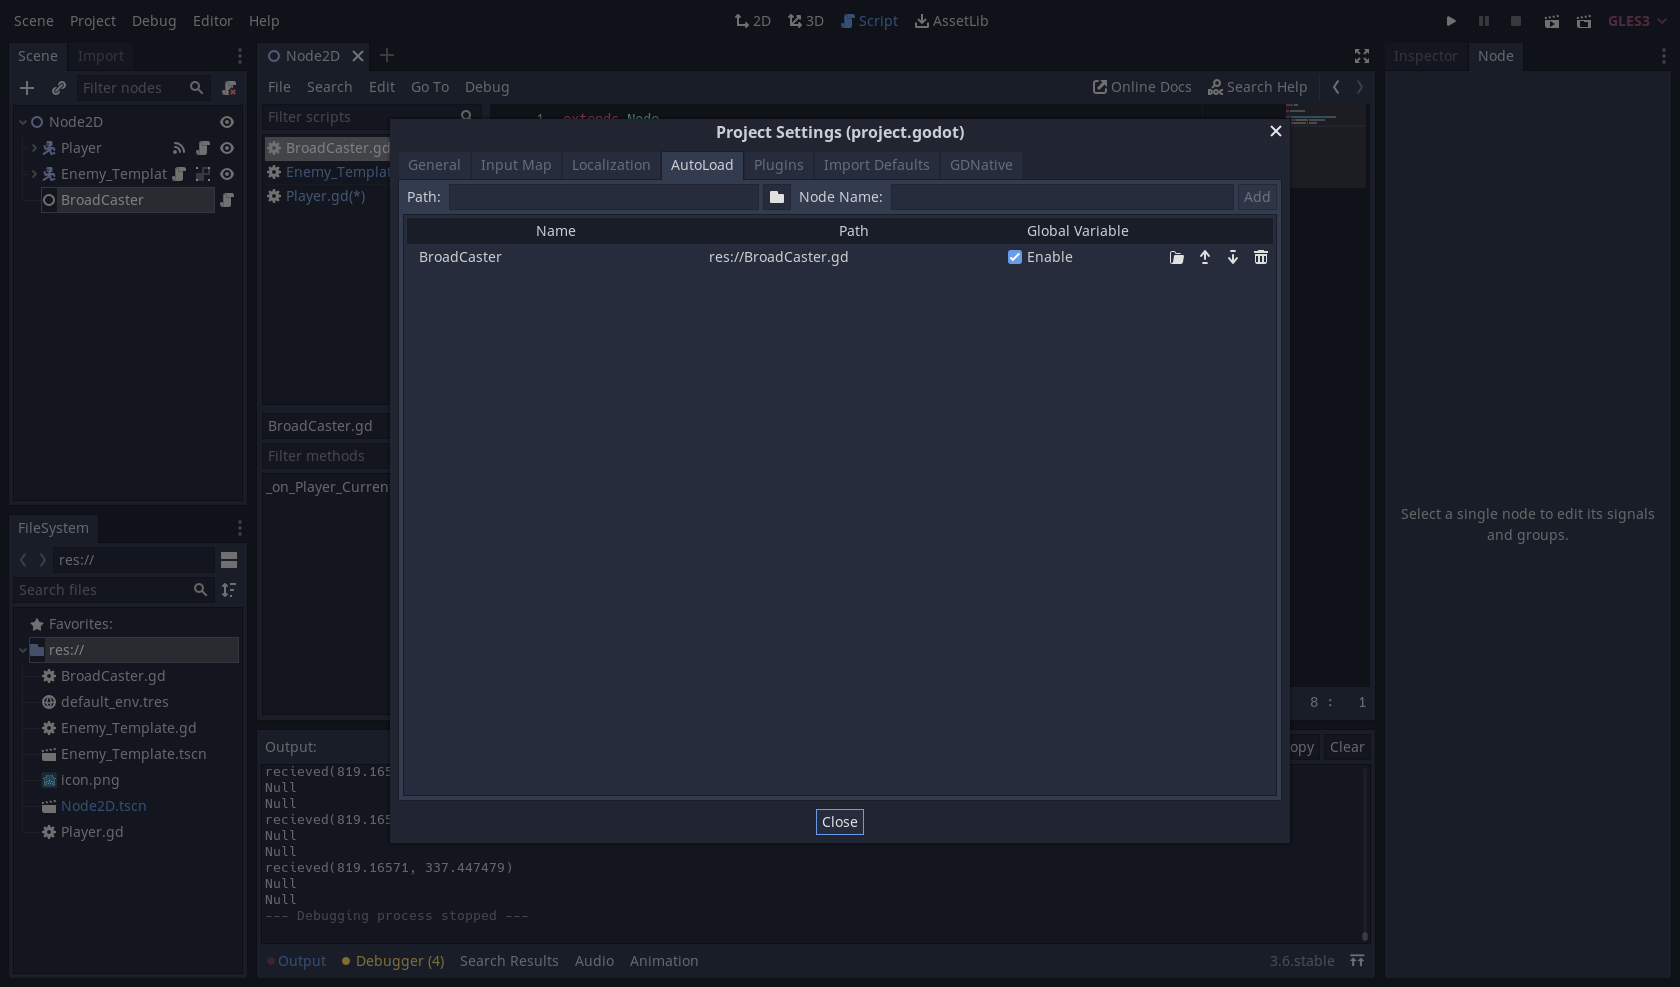Toggle distraction-free mode icon

1362,56
